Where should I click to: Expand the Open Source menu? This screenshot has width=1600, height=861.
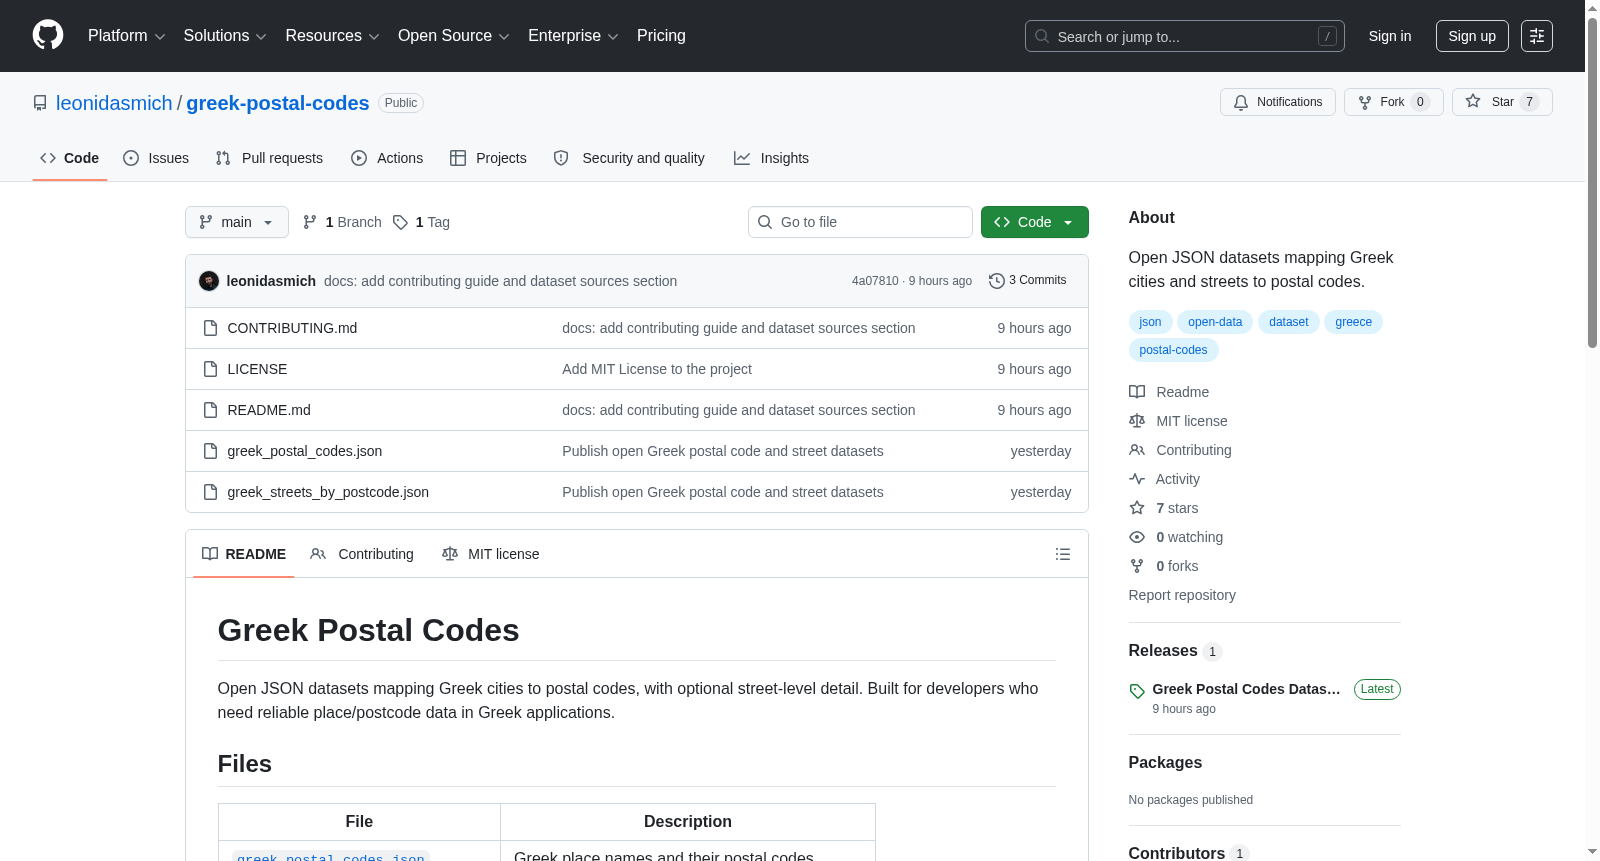454,36
